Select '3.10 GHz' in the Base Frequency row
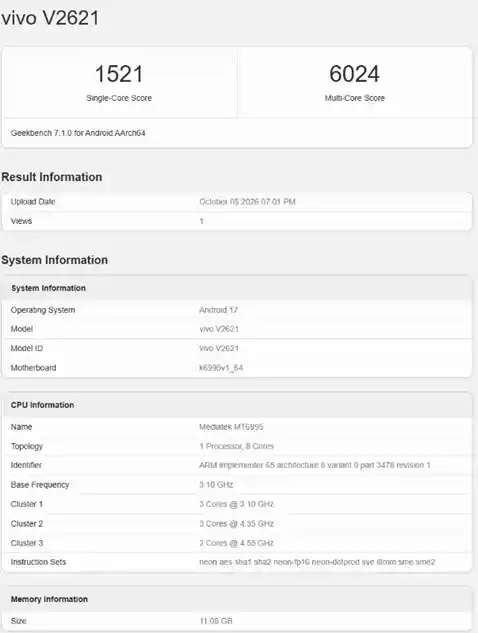 coord(216,484)
